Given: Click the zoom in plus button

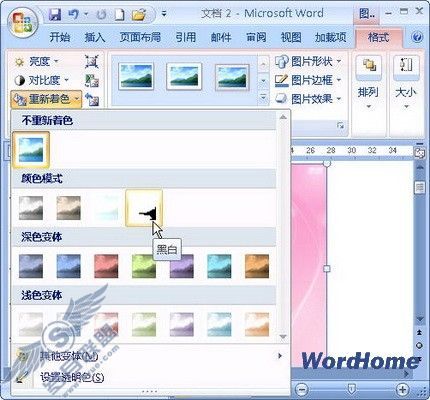Looking at the screenshot, I should [x=403, y=389].
